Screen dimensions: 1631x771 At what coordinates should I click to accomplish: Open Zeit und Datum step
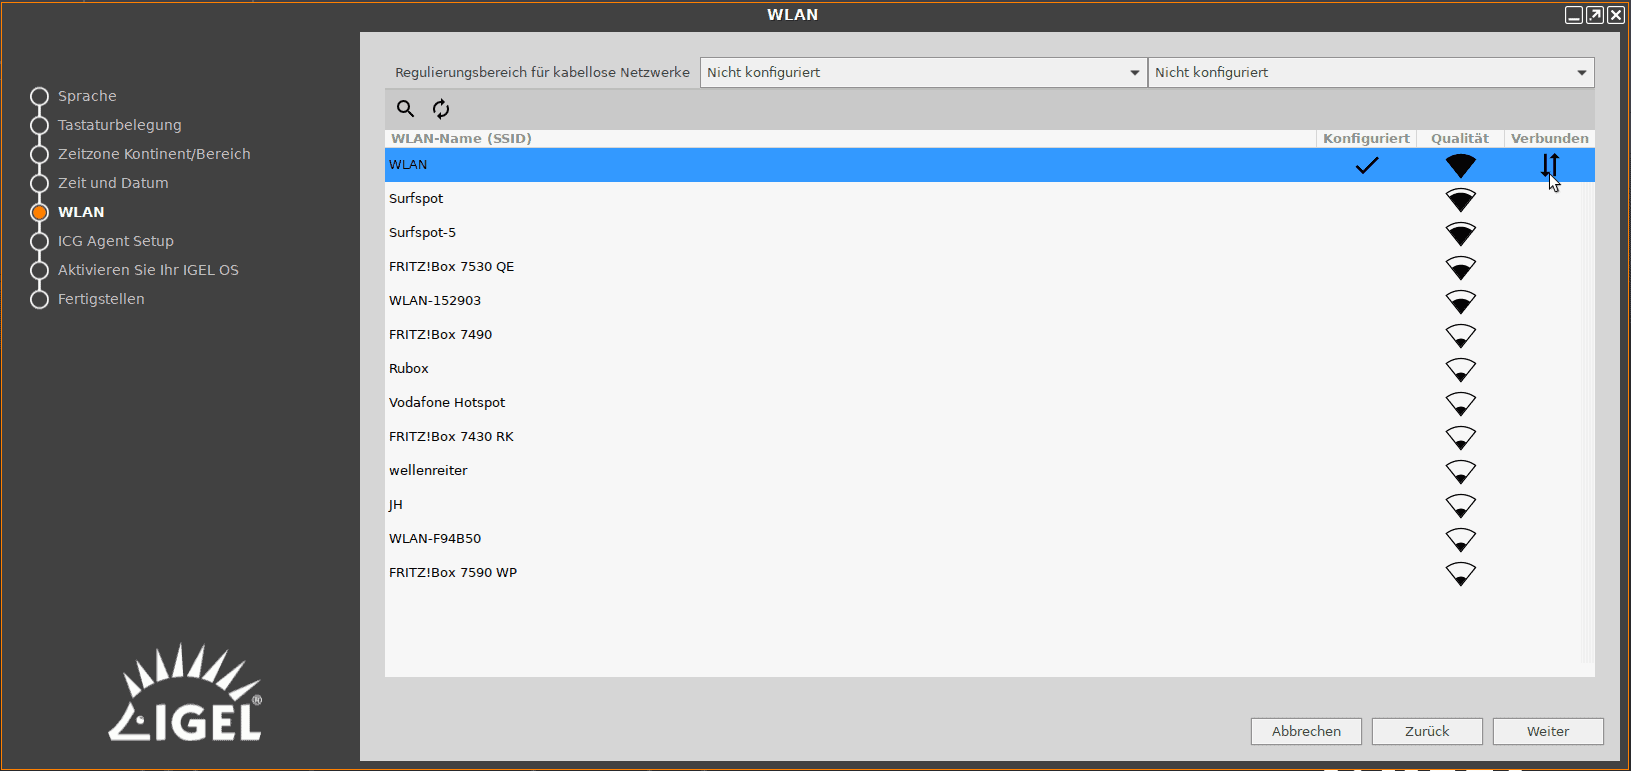pyautogui.click(x=113, y=183)
